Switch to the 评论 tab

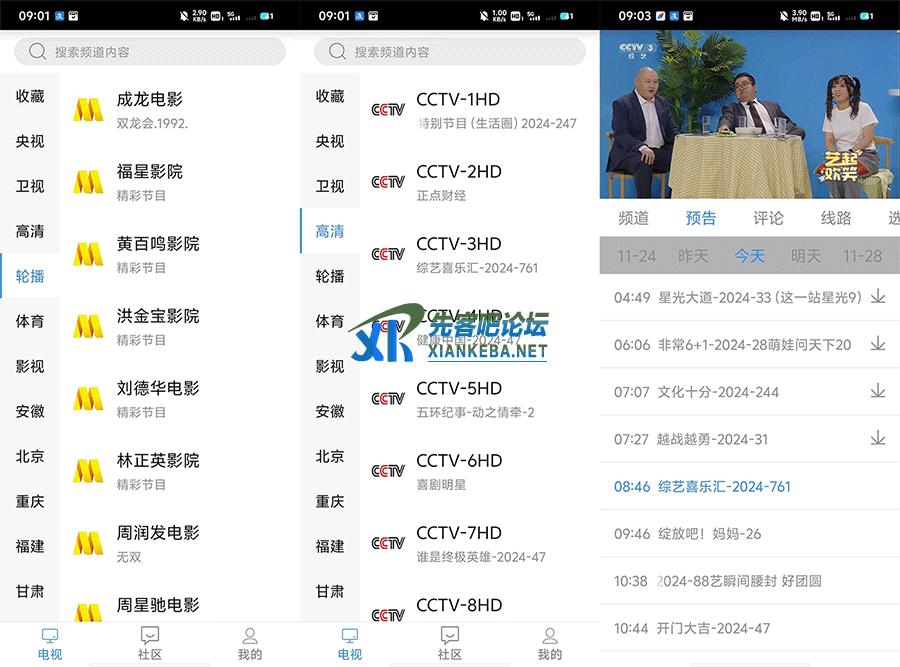coord(768,218)
